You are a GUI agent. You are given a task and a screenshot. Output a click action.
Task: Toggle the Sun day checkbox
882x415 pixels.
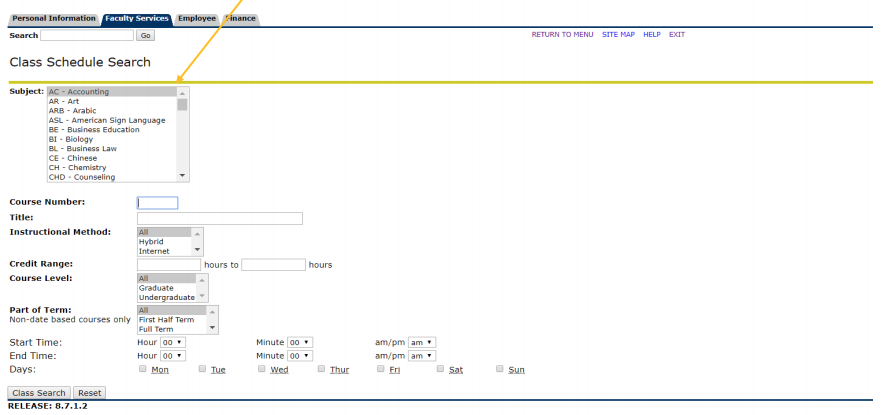[500, 369]
